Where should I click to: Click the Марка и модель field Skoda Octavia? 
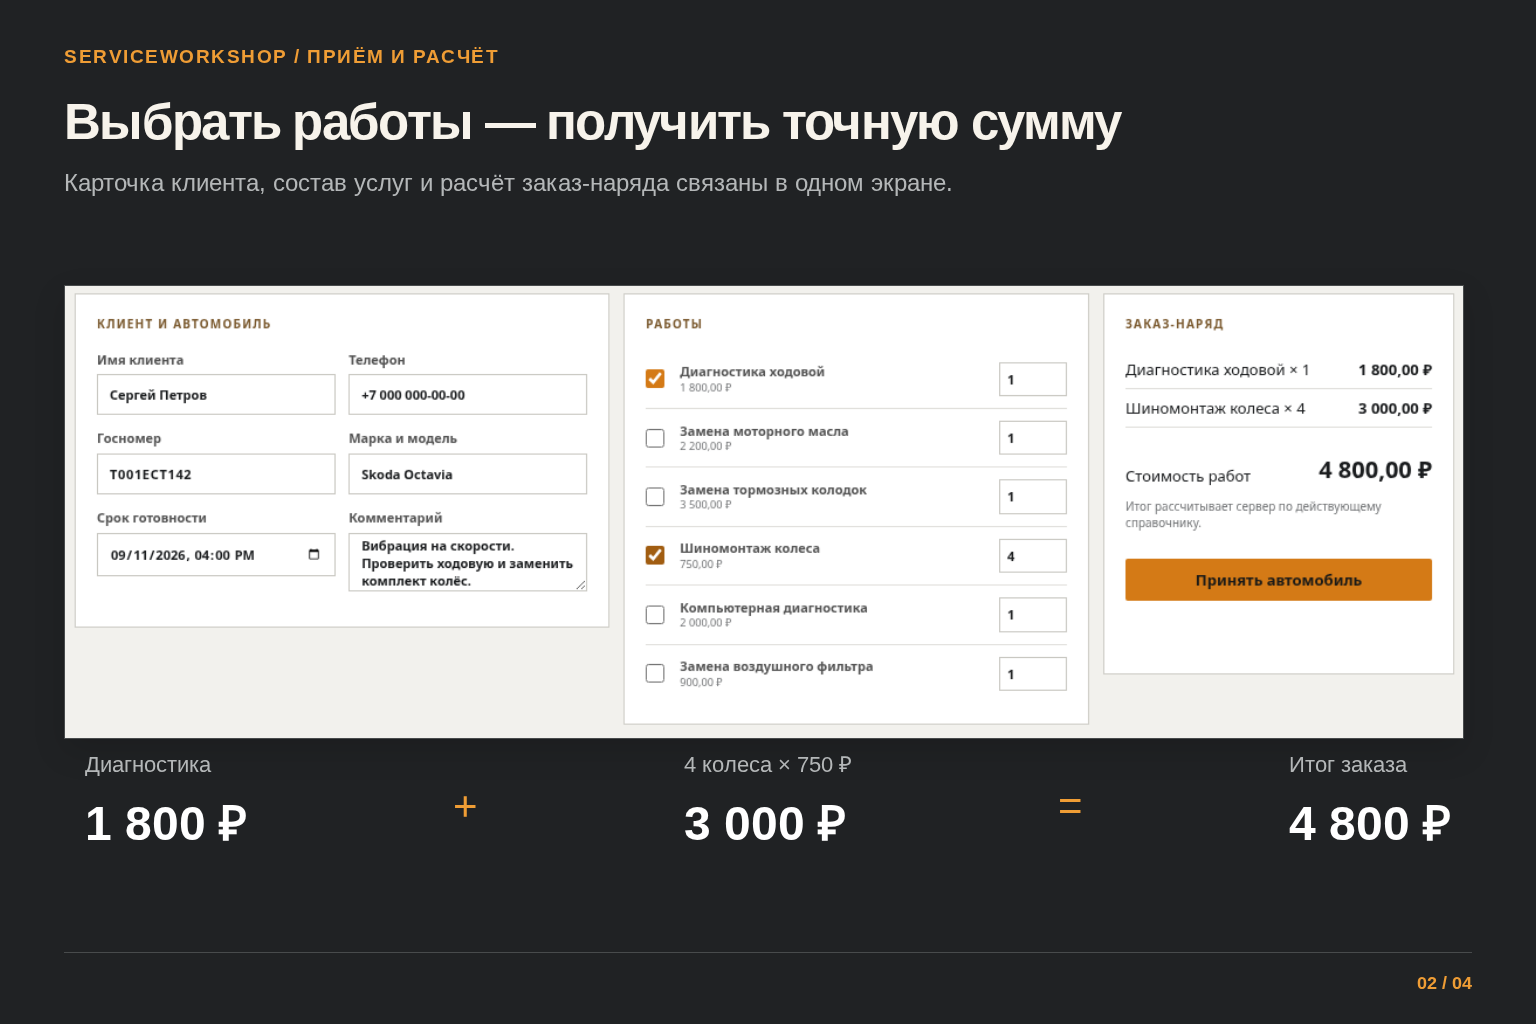(x=467, y=474)
